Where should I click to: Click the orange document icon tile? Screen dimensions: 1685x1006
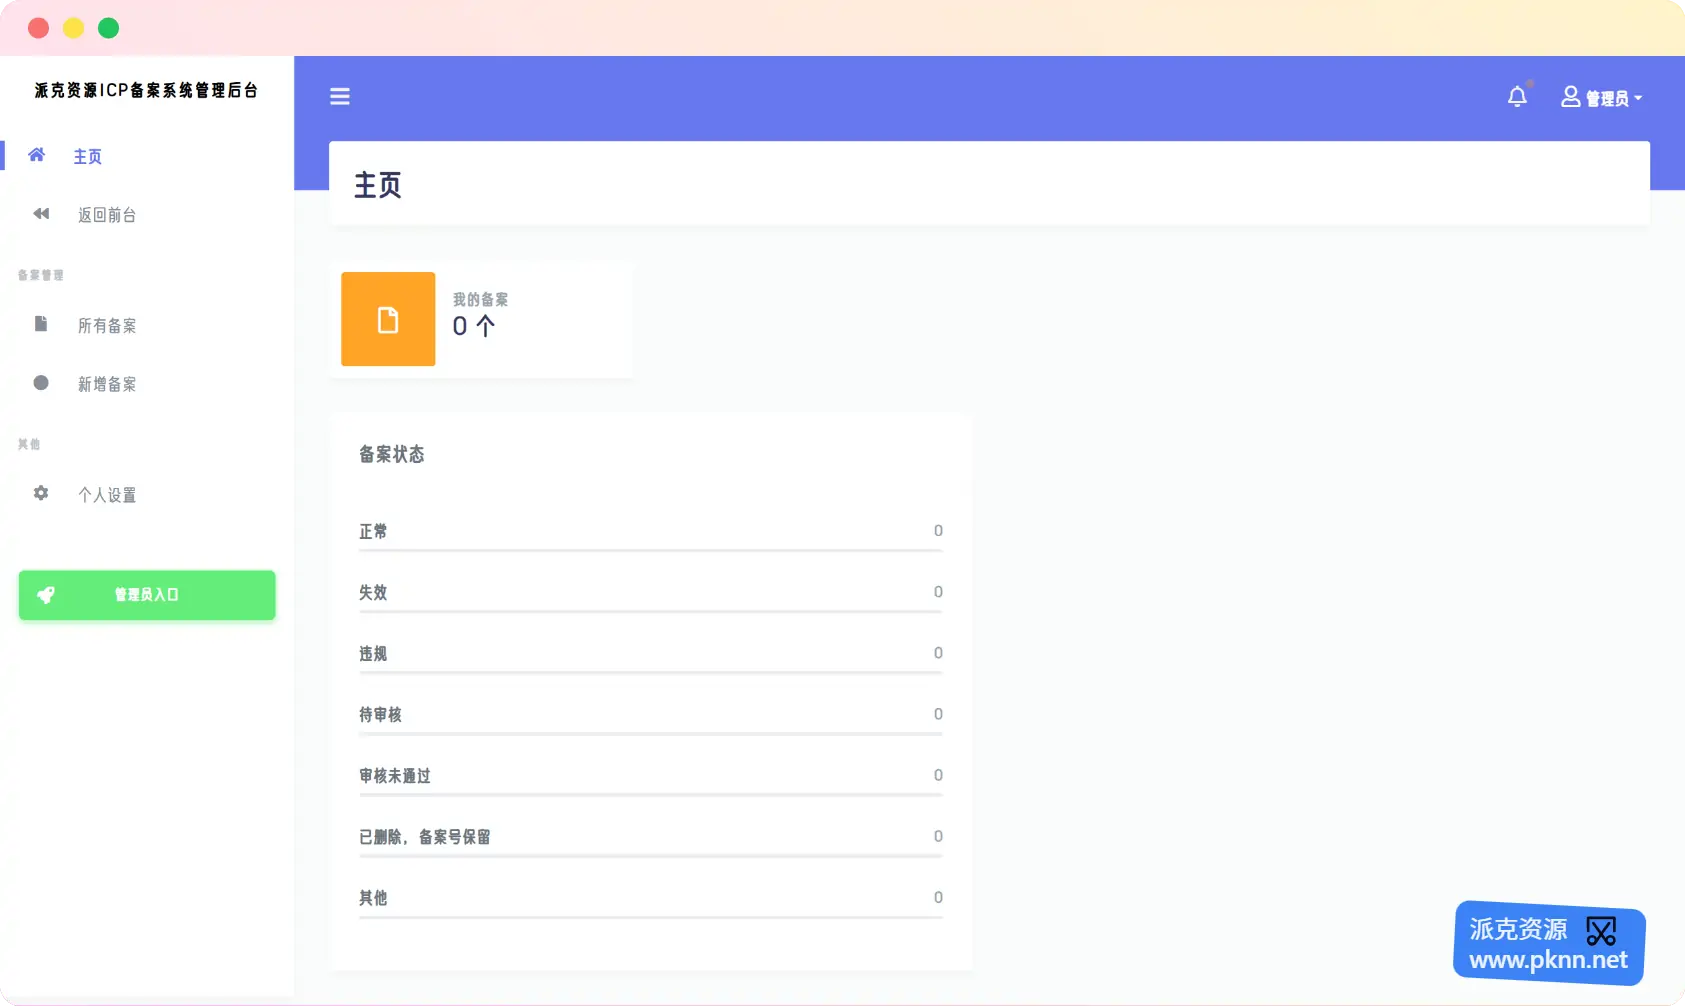388,319
